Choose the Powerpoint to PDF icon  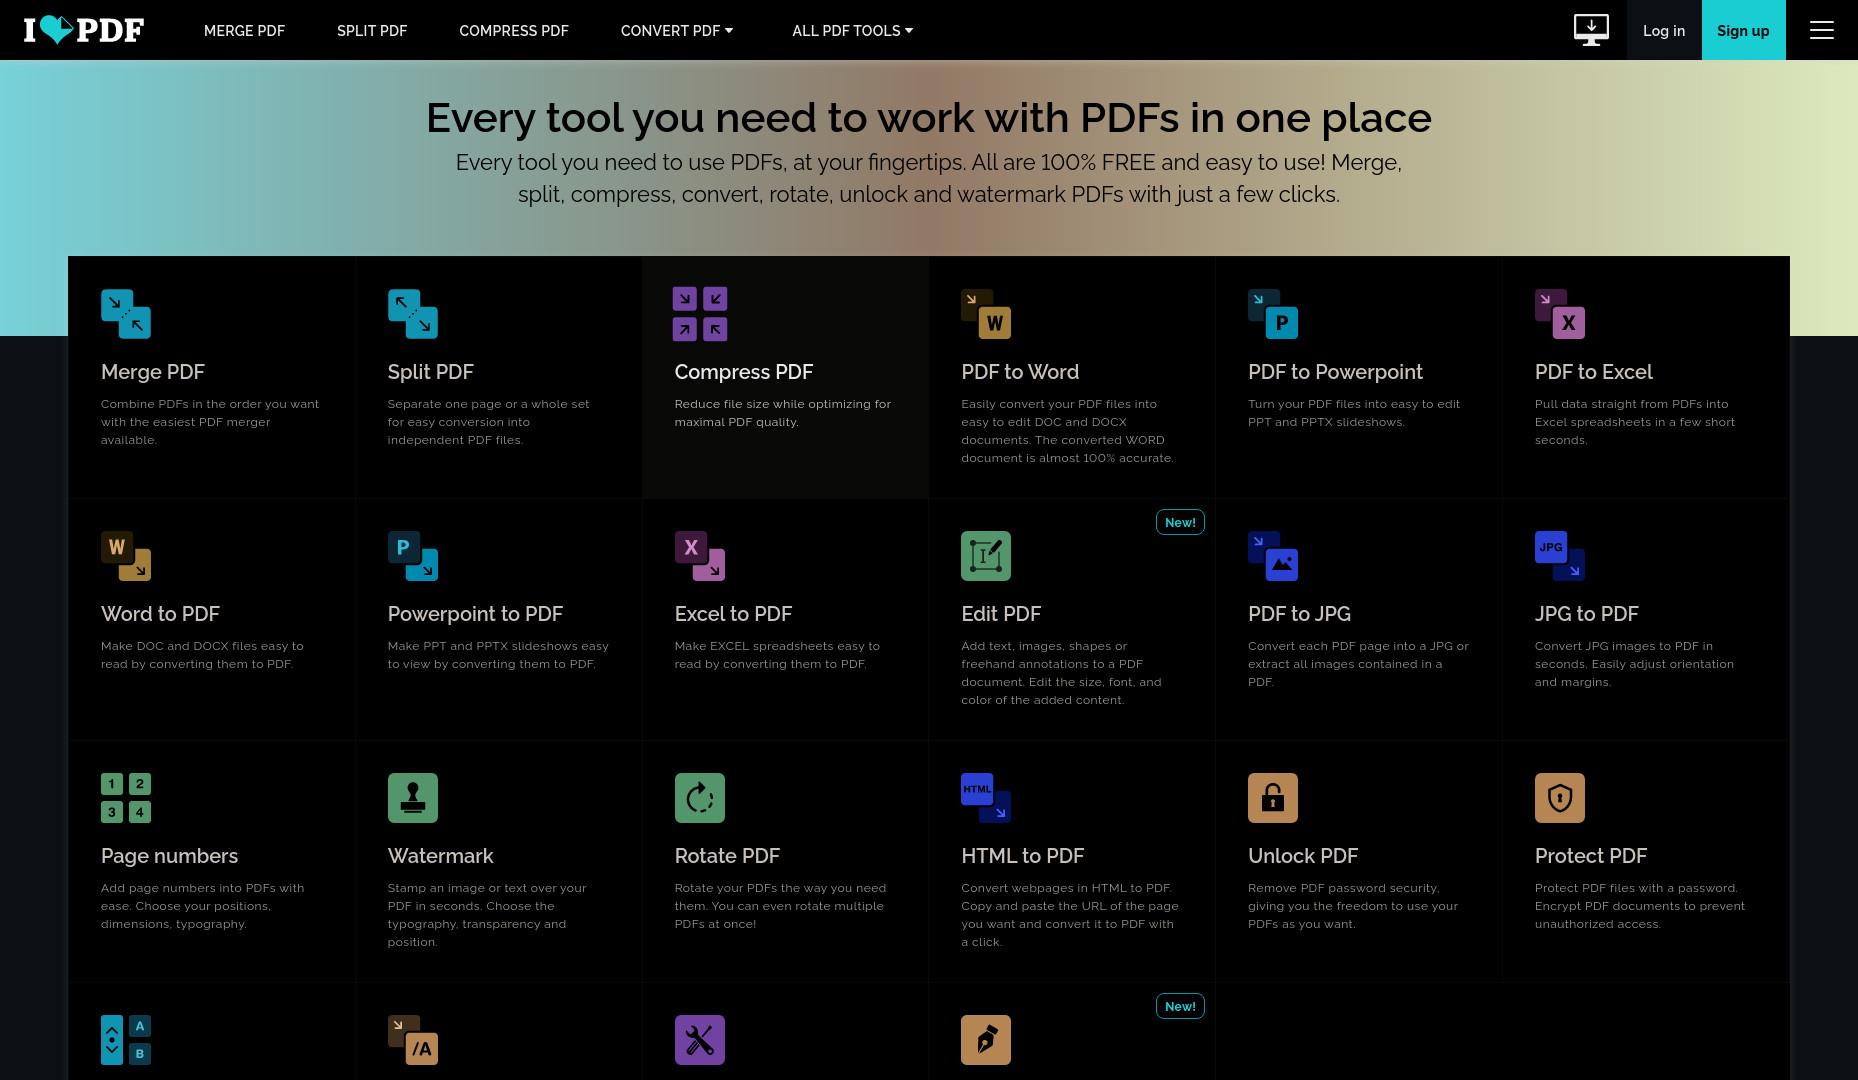[x=413, y=556]
